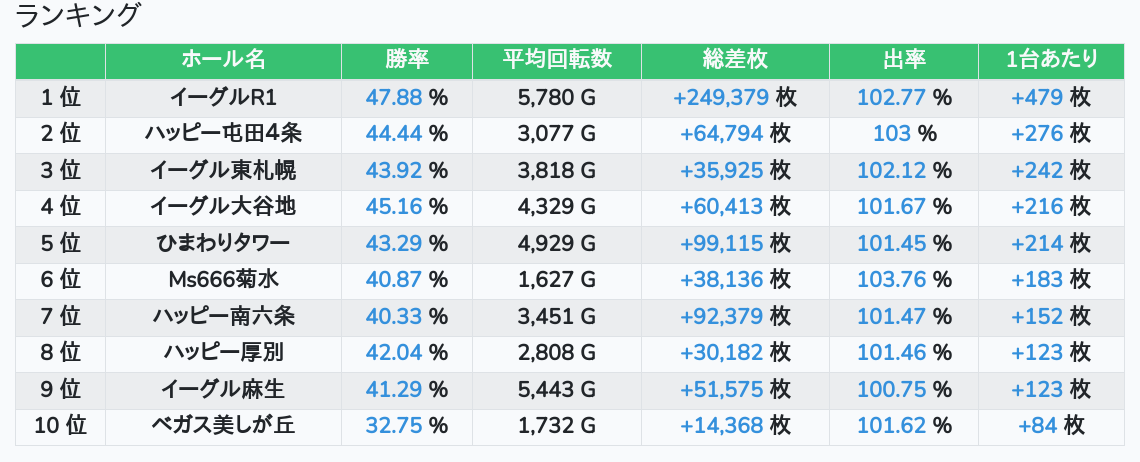Screen dimensions: 1140x462
Task: Select the 総差枚 column header
Action: point(735,60)
